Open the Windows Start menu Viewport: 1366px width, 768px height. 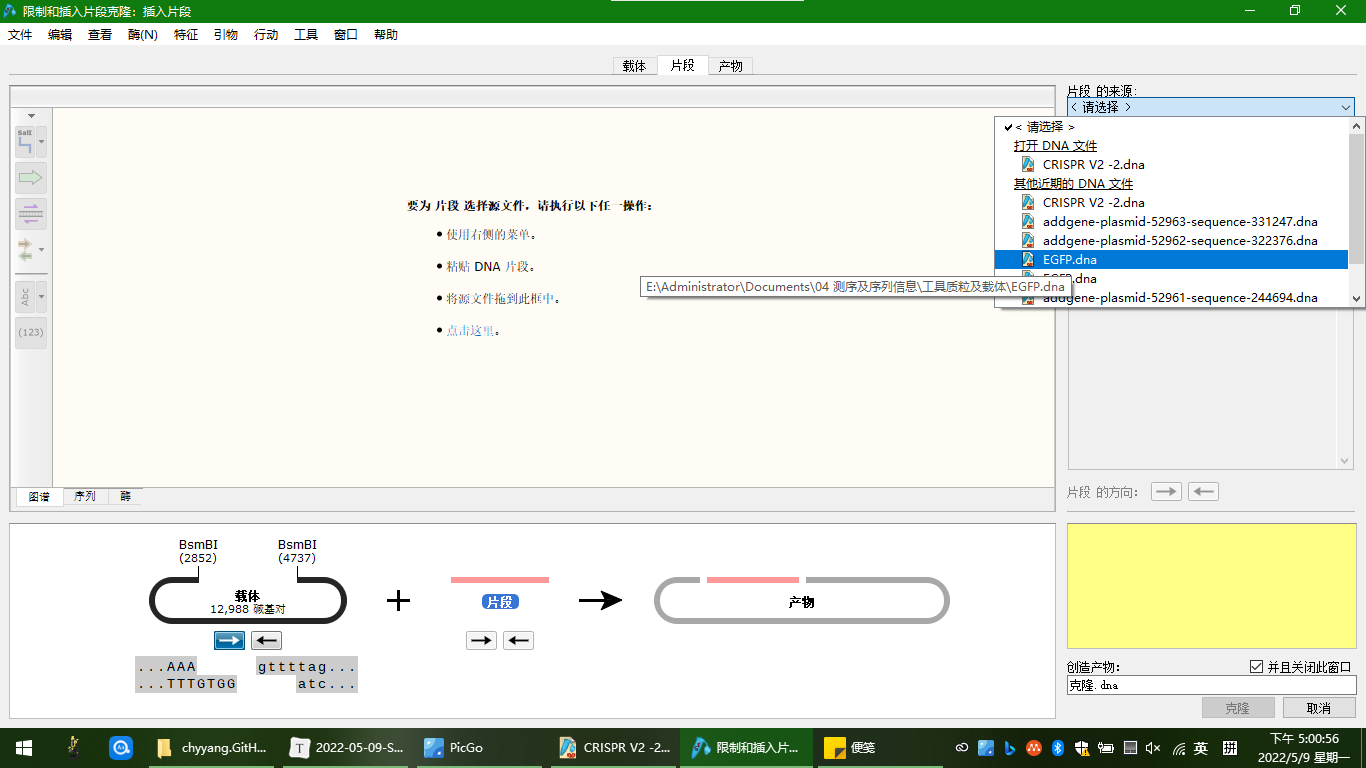(24, 748)
